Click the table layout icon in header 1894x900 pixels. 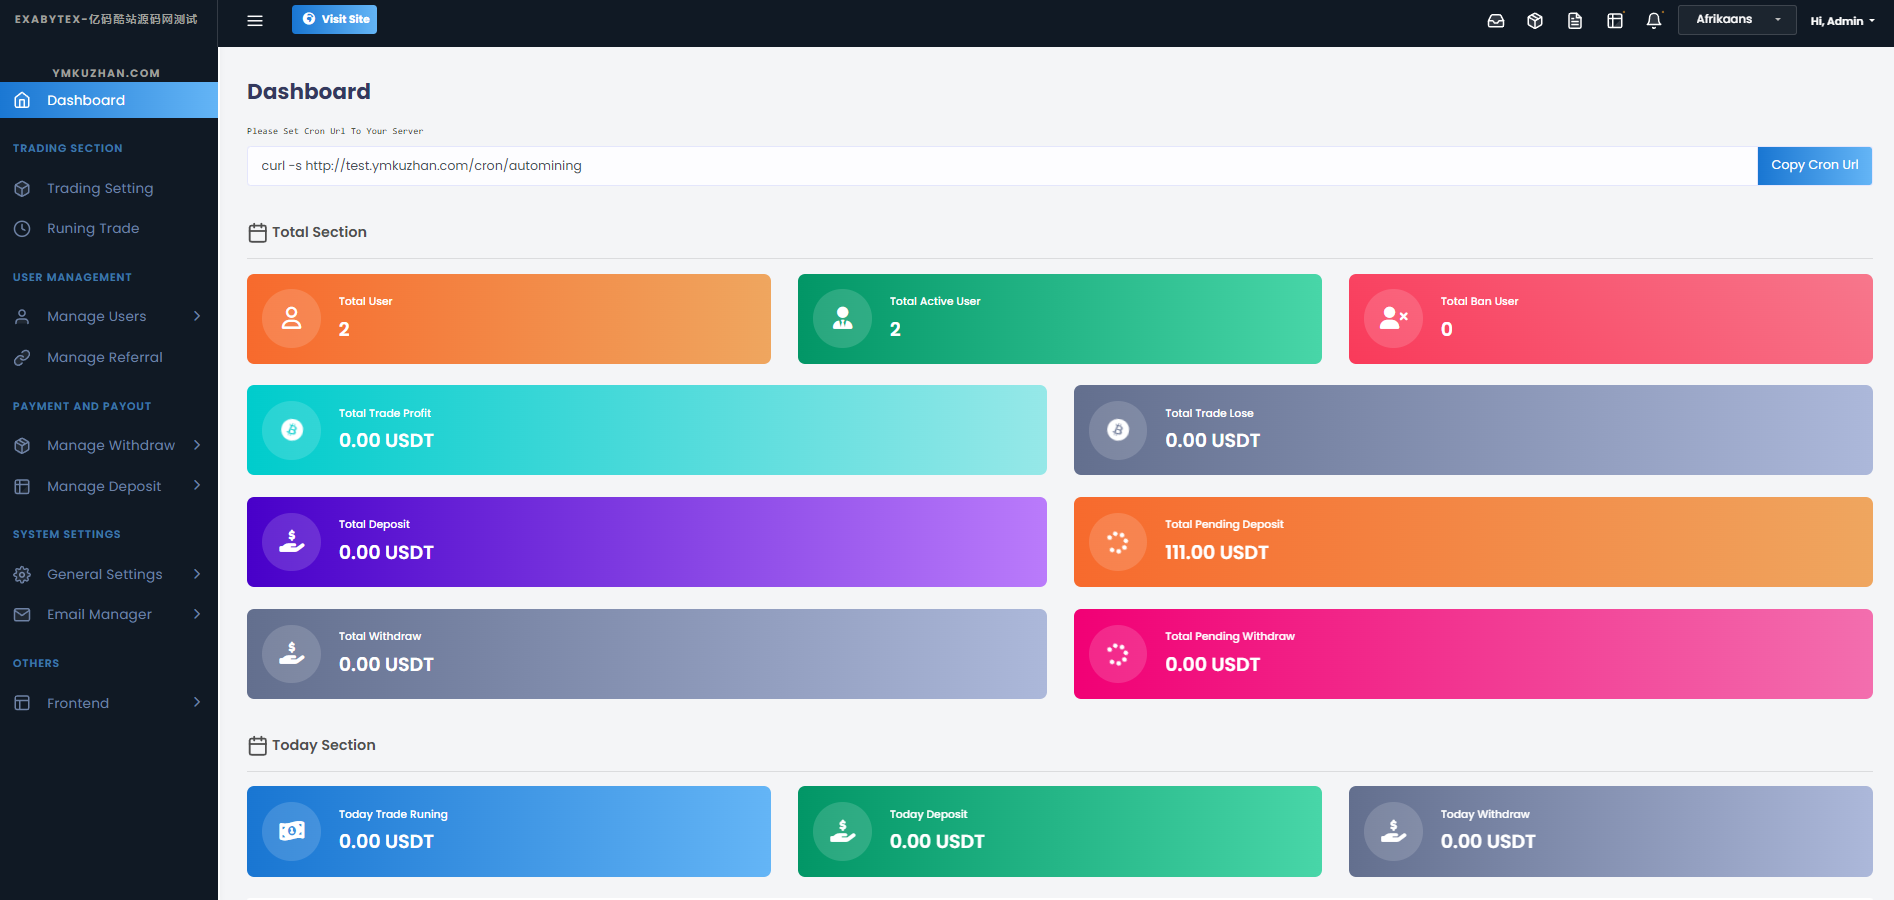(x=1615, y=21)
